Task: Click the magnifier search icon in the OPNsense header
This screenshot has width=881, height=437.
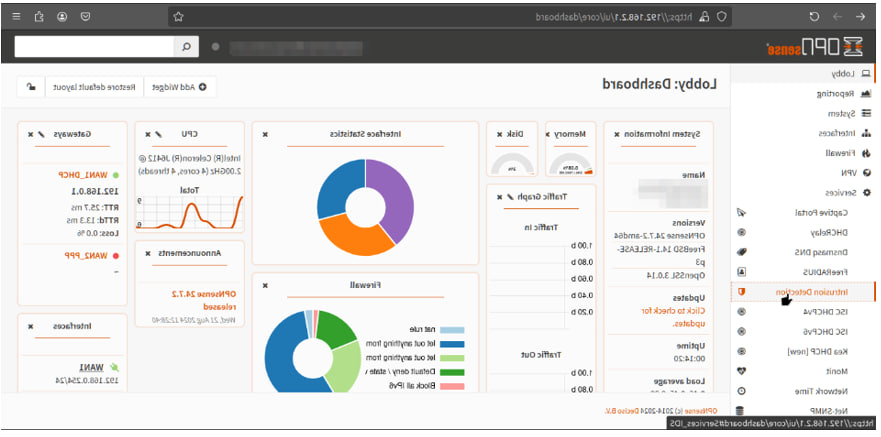Action: [x=187, y=47]
